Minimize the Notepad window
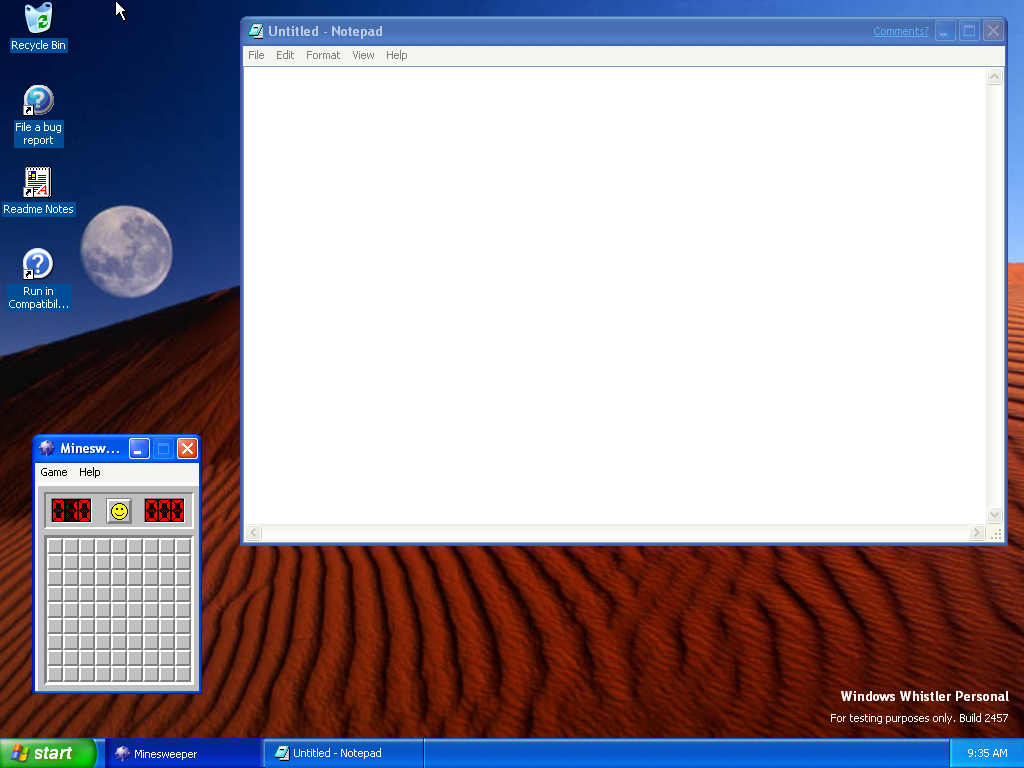Viewport: 1024px width, 768px height. click(x=945, y=31)
